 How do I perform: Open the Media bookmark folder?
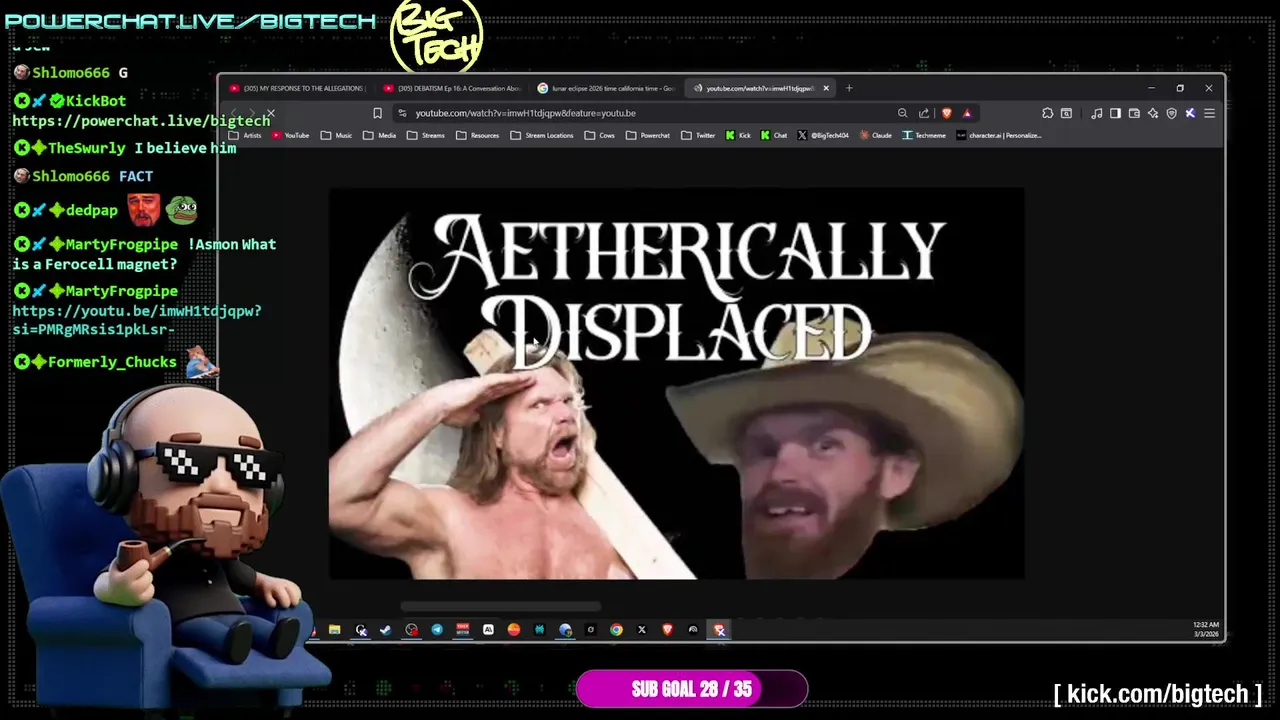[380, 135]
